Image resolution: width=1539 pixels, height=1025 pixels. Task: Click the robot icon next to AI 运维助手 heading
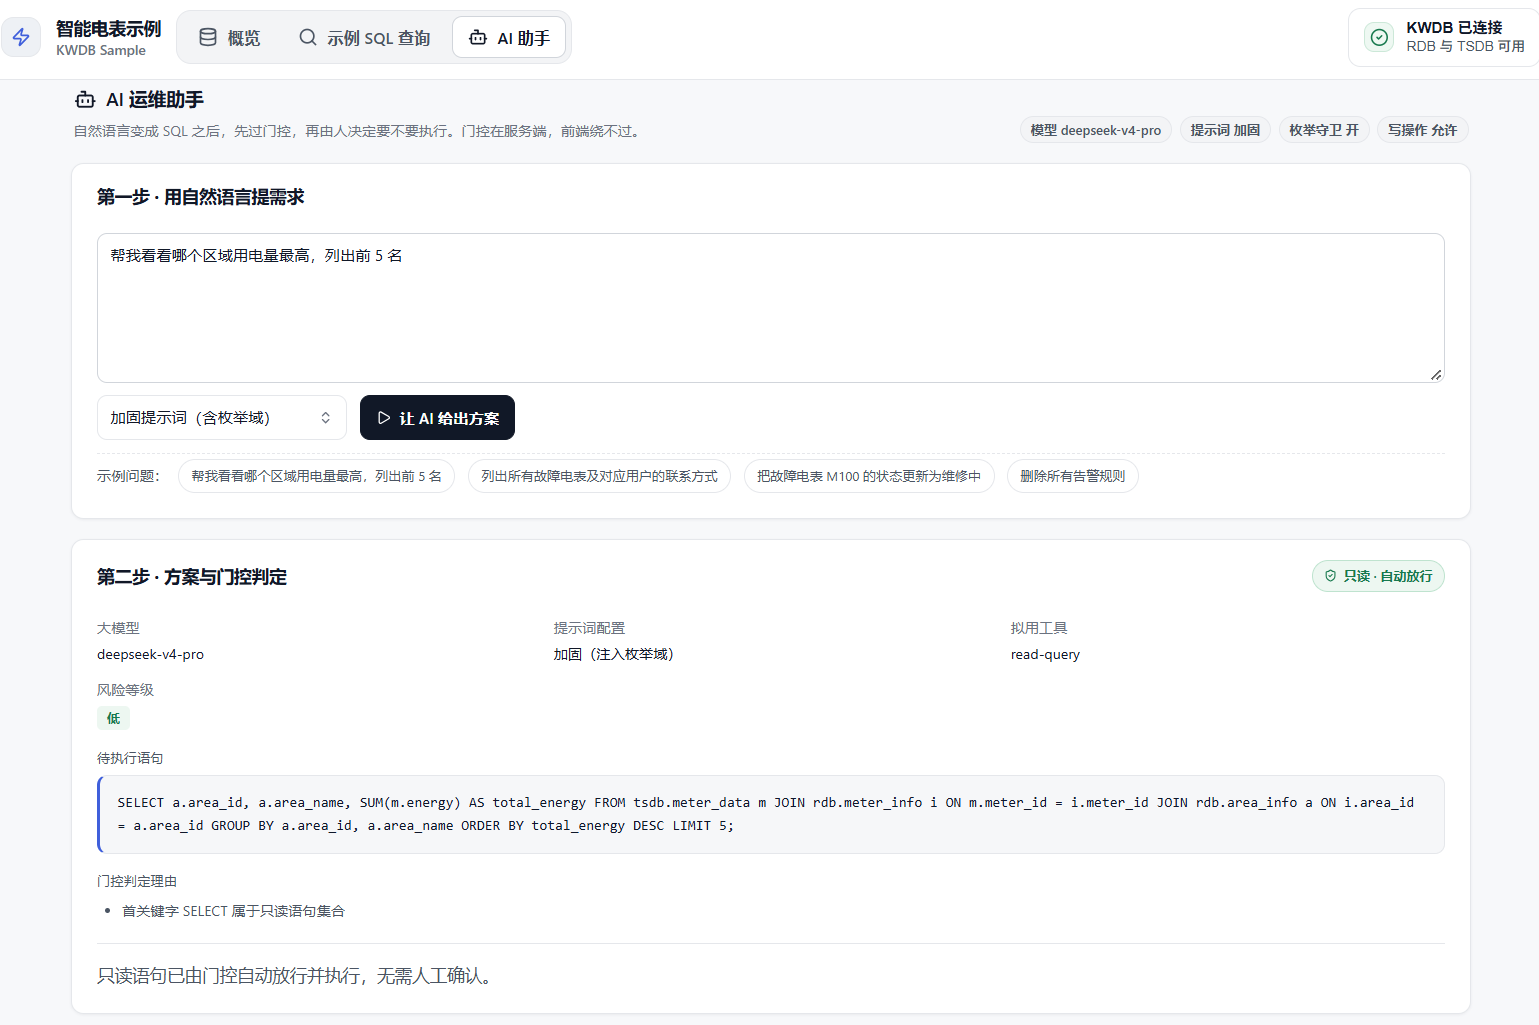[x=85, y=100]
